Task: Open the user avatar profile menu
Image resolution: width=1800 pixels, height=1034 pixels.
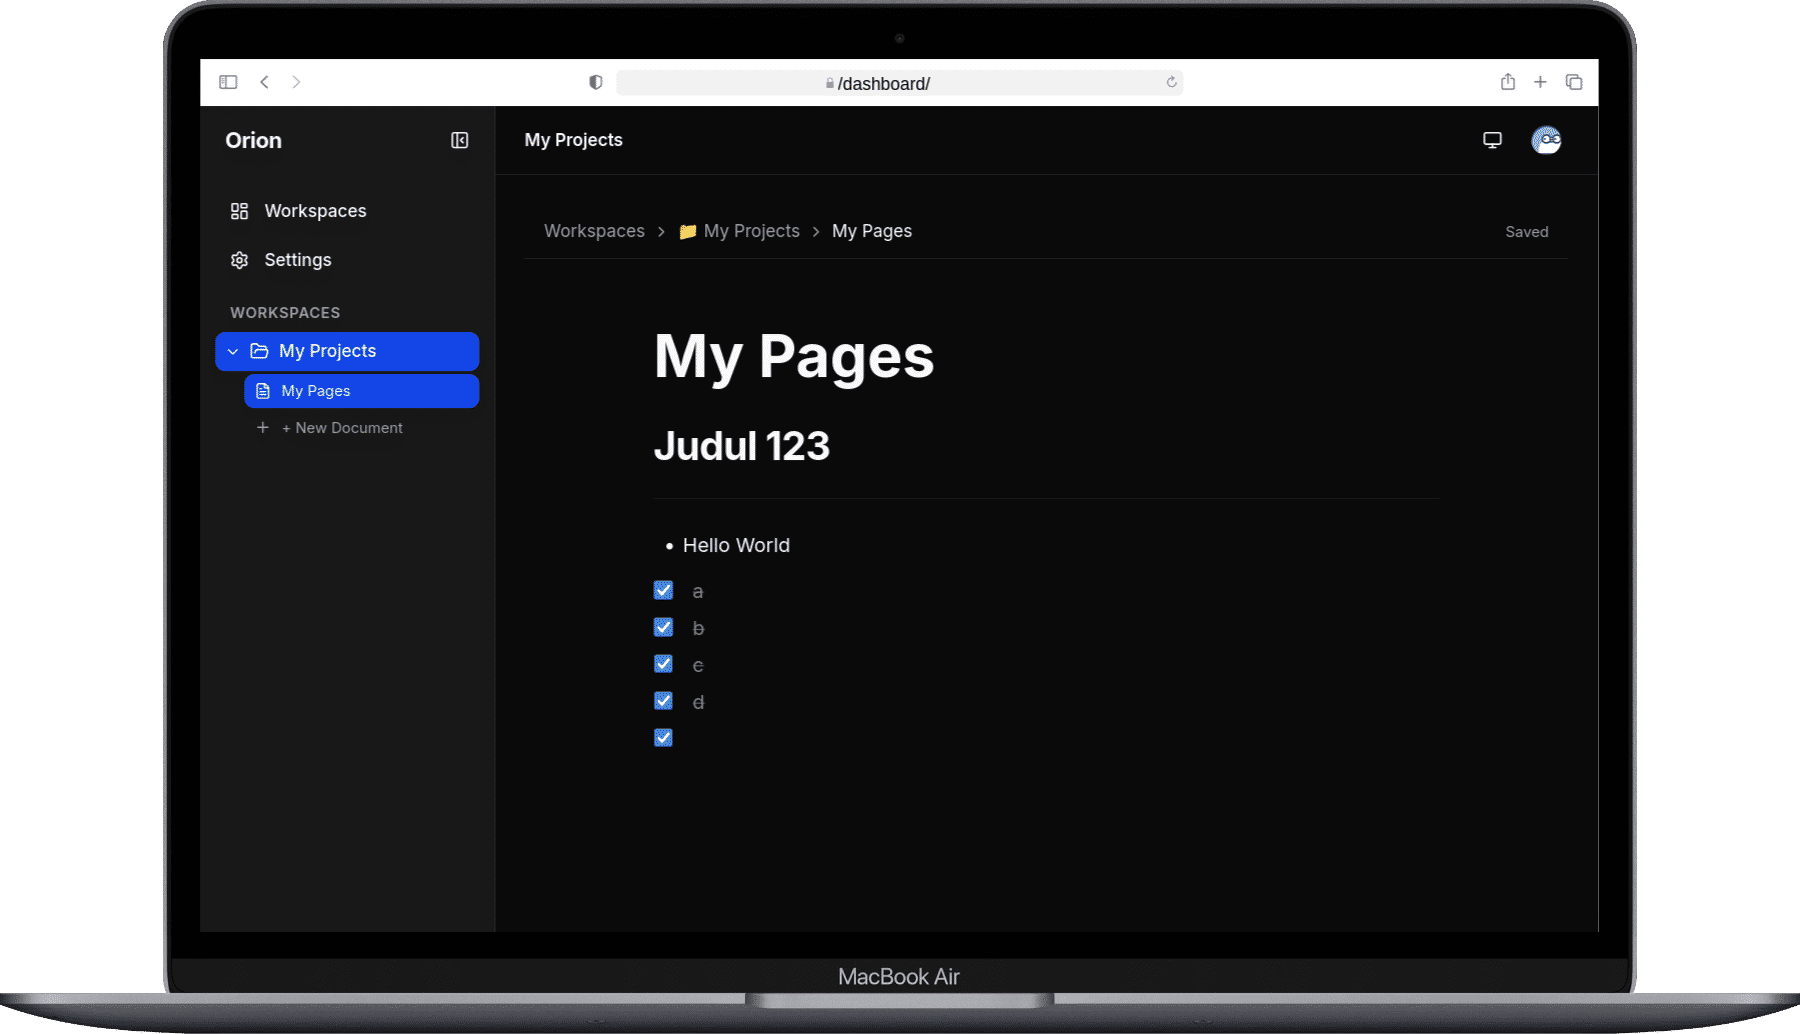Action: tap(1546, 140)
